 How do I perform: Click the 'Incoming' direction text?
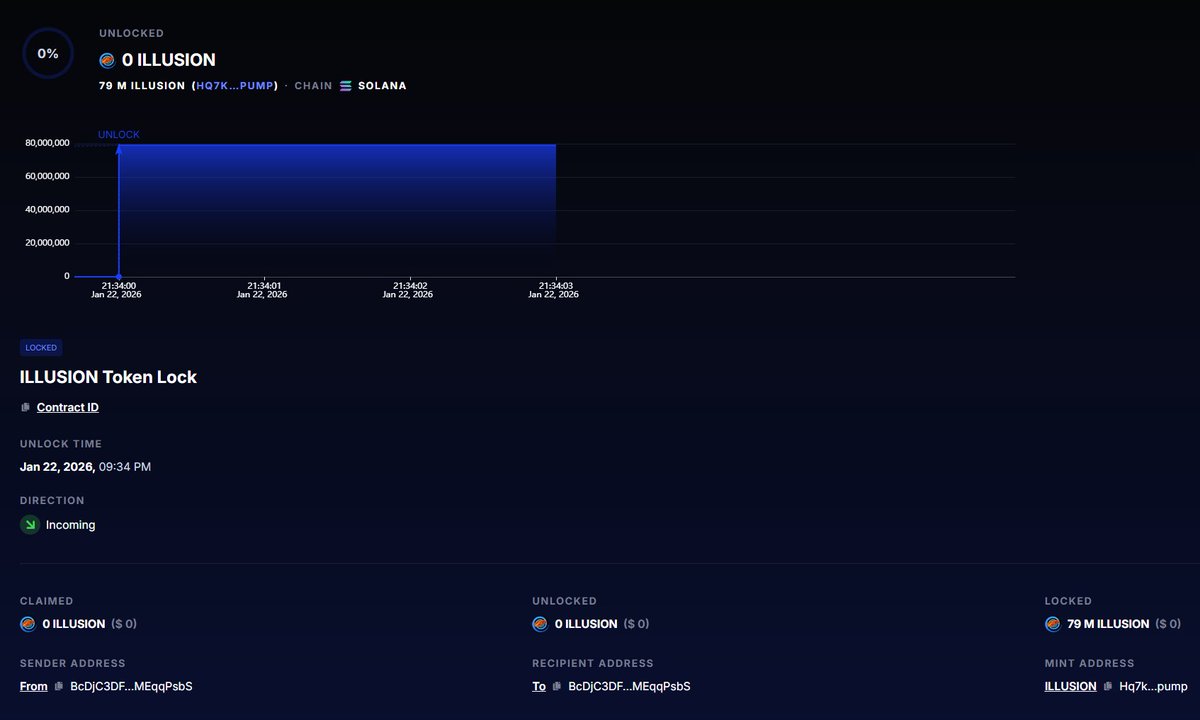coord(71,525)
